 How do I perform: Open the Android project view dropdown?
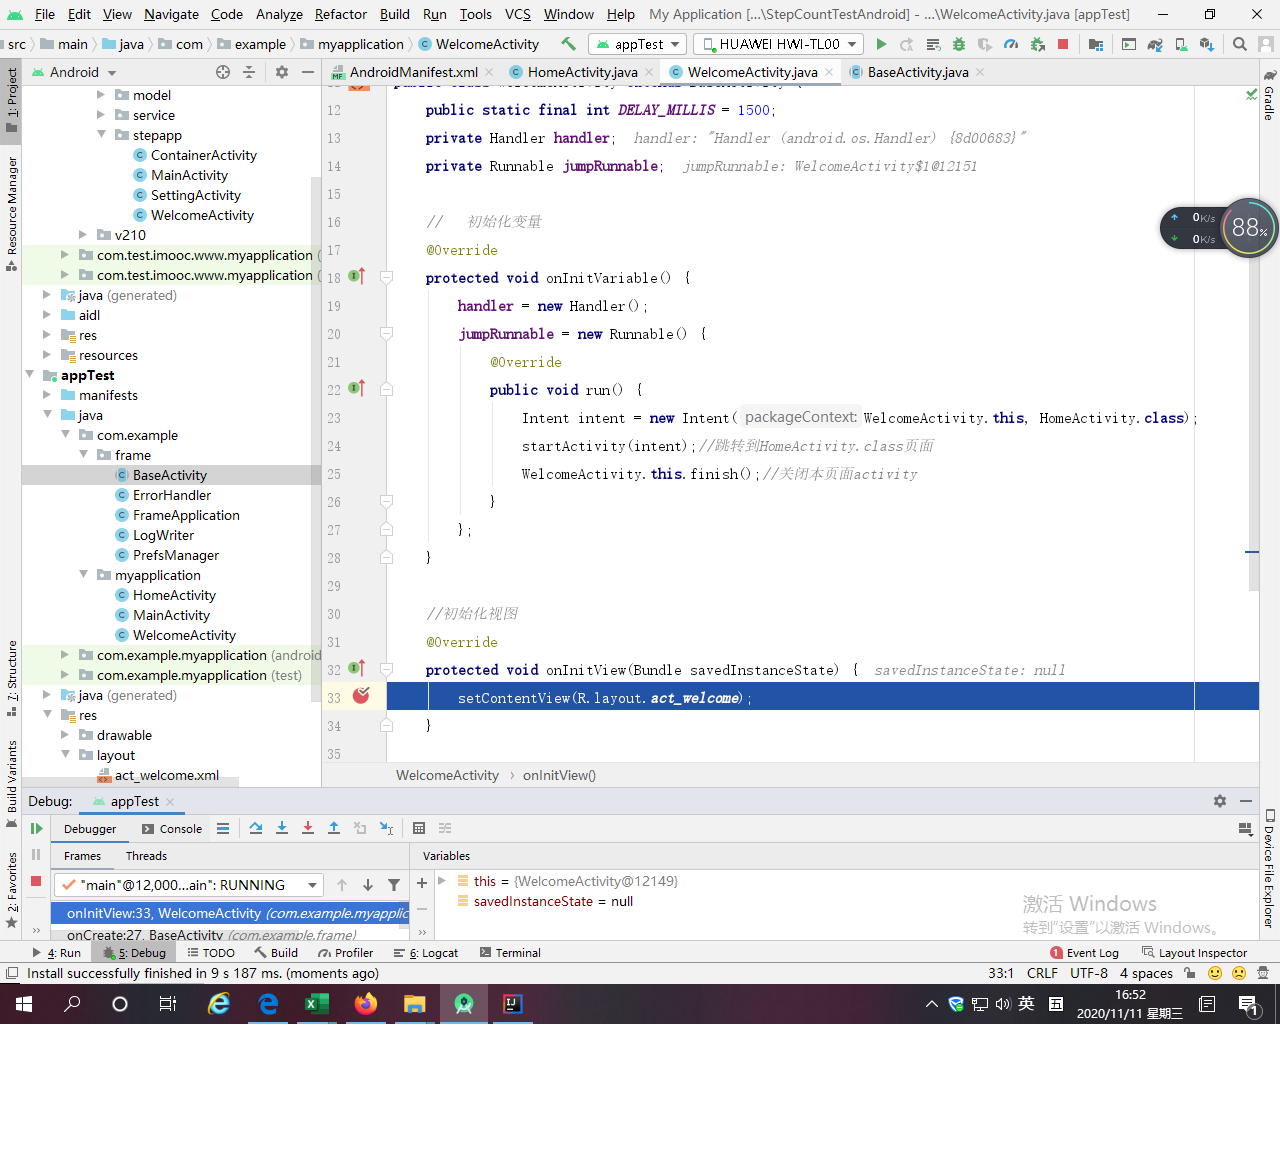(74, 72)
